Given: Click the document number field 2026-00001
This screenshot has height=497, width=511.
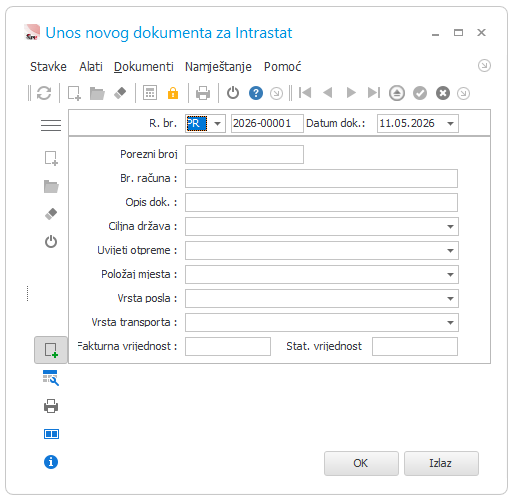Looking at the screenshot, I should [x=267, y=124].
